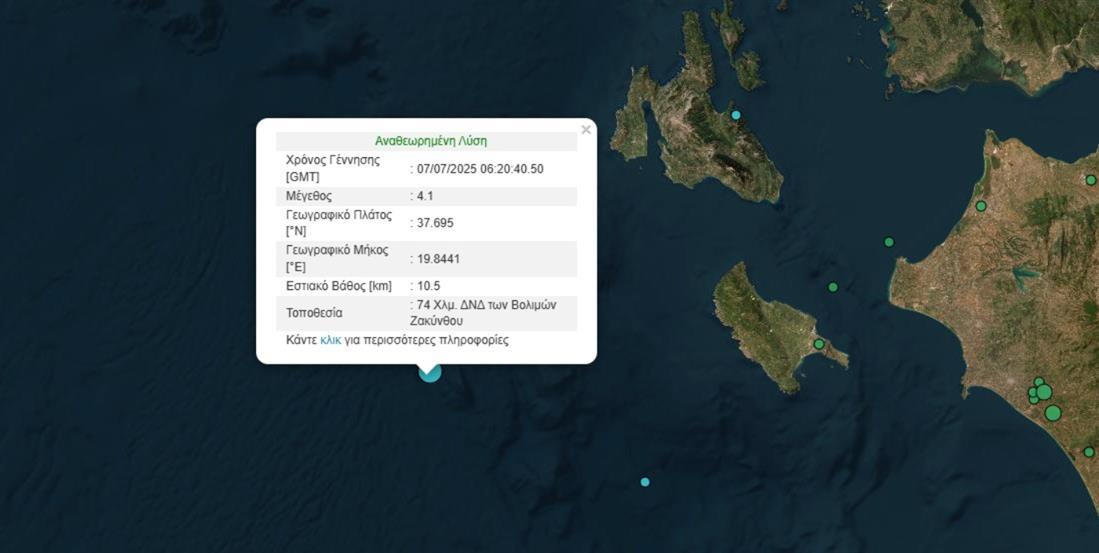Open the 'κλικ' link for more information
This screenshot has width=1099, height=553.
click(330, 340)
